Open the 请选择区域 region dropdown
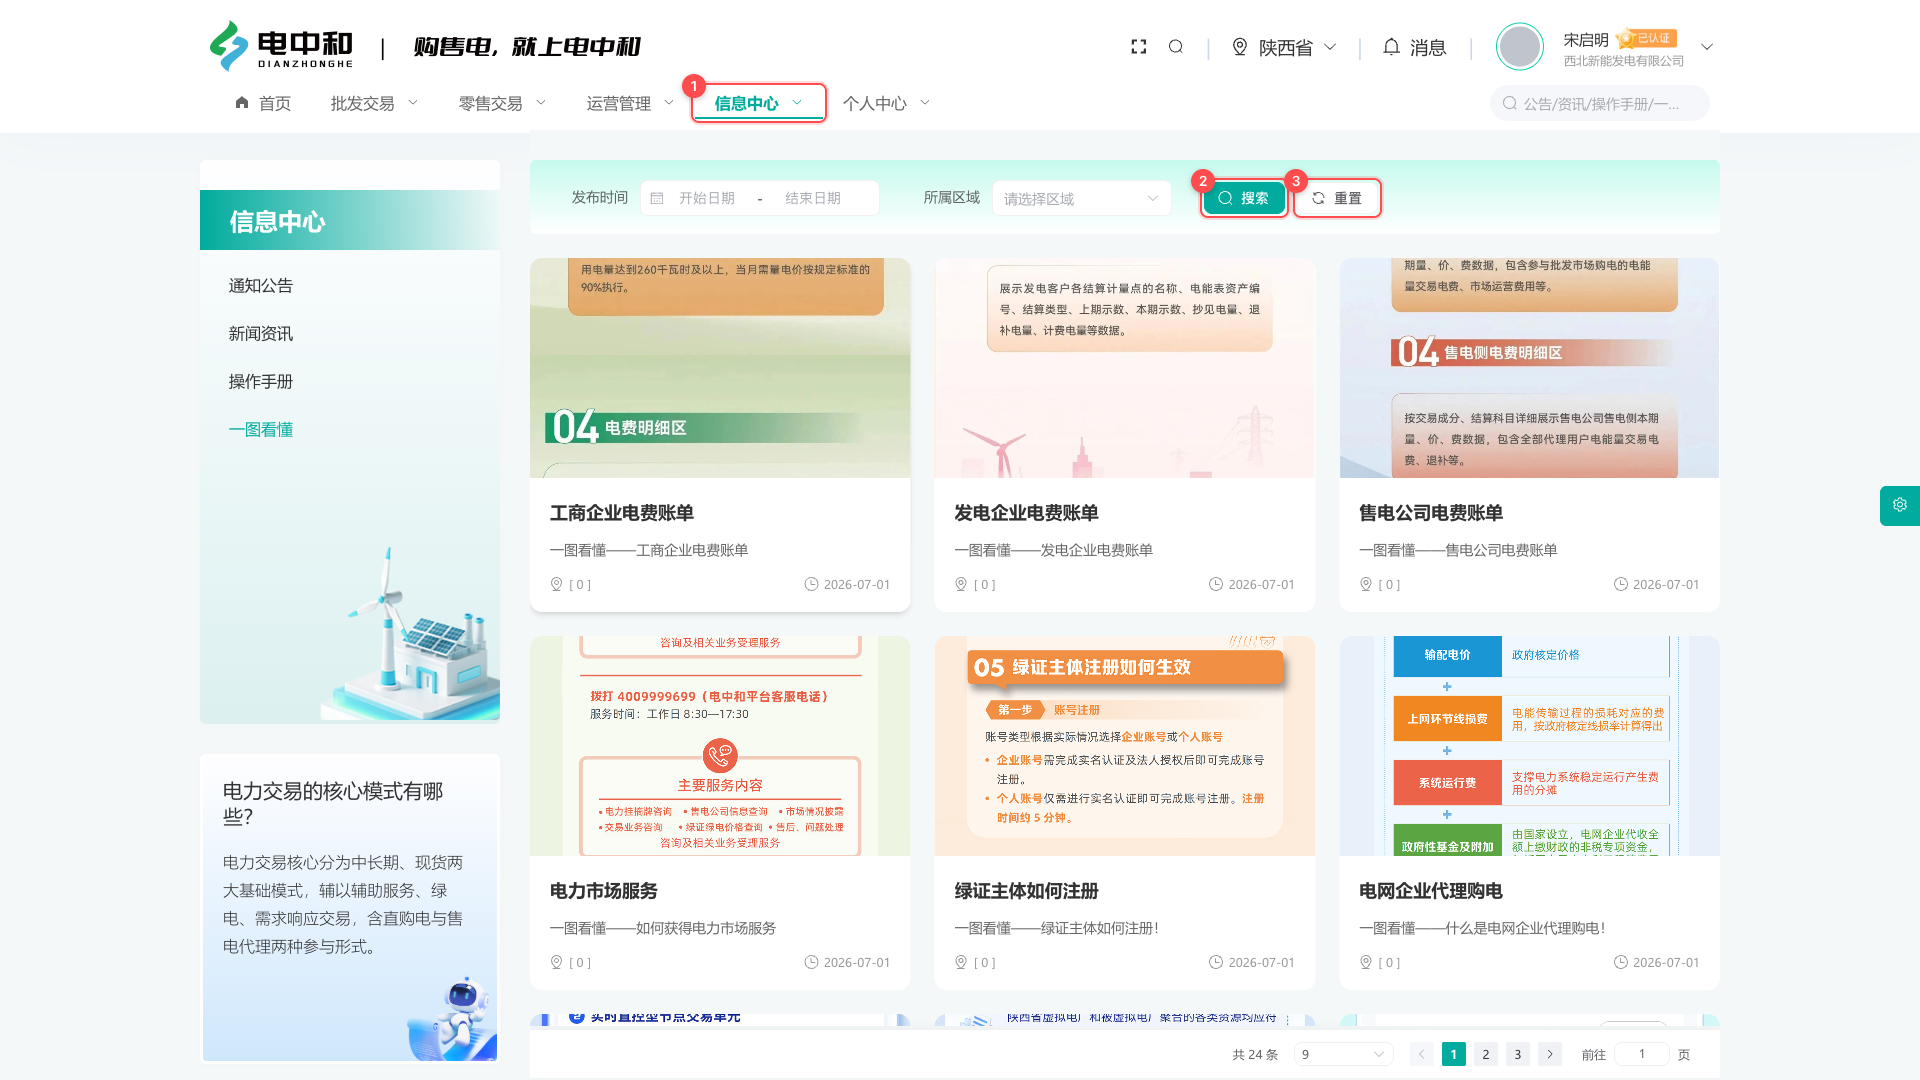1920x1080 pixels. pos(1082,198)
